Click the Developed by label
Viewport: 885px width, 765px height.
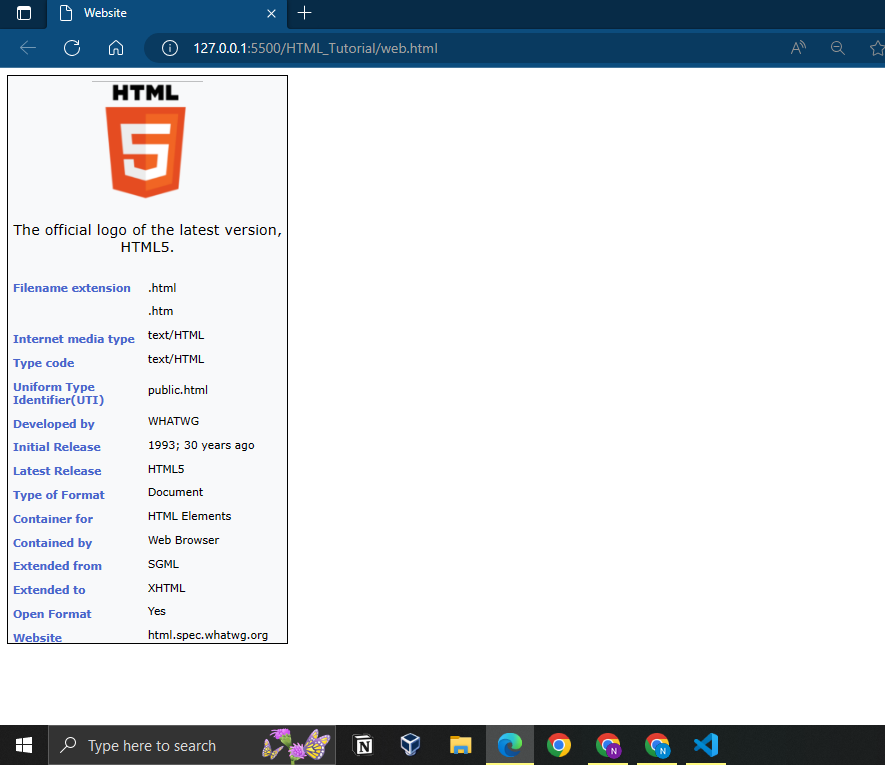click(54, 424)
